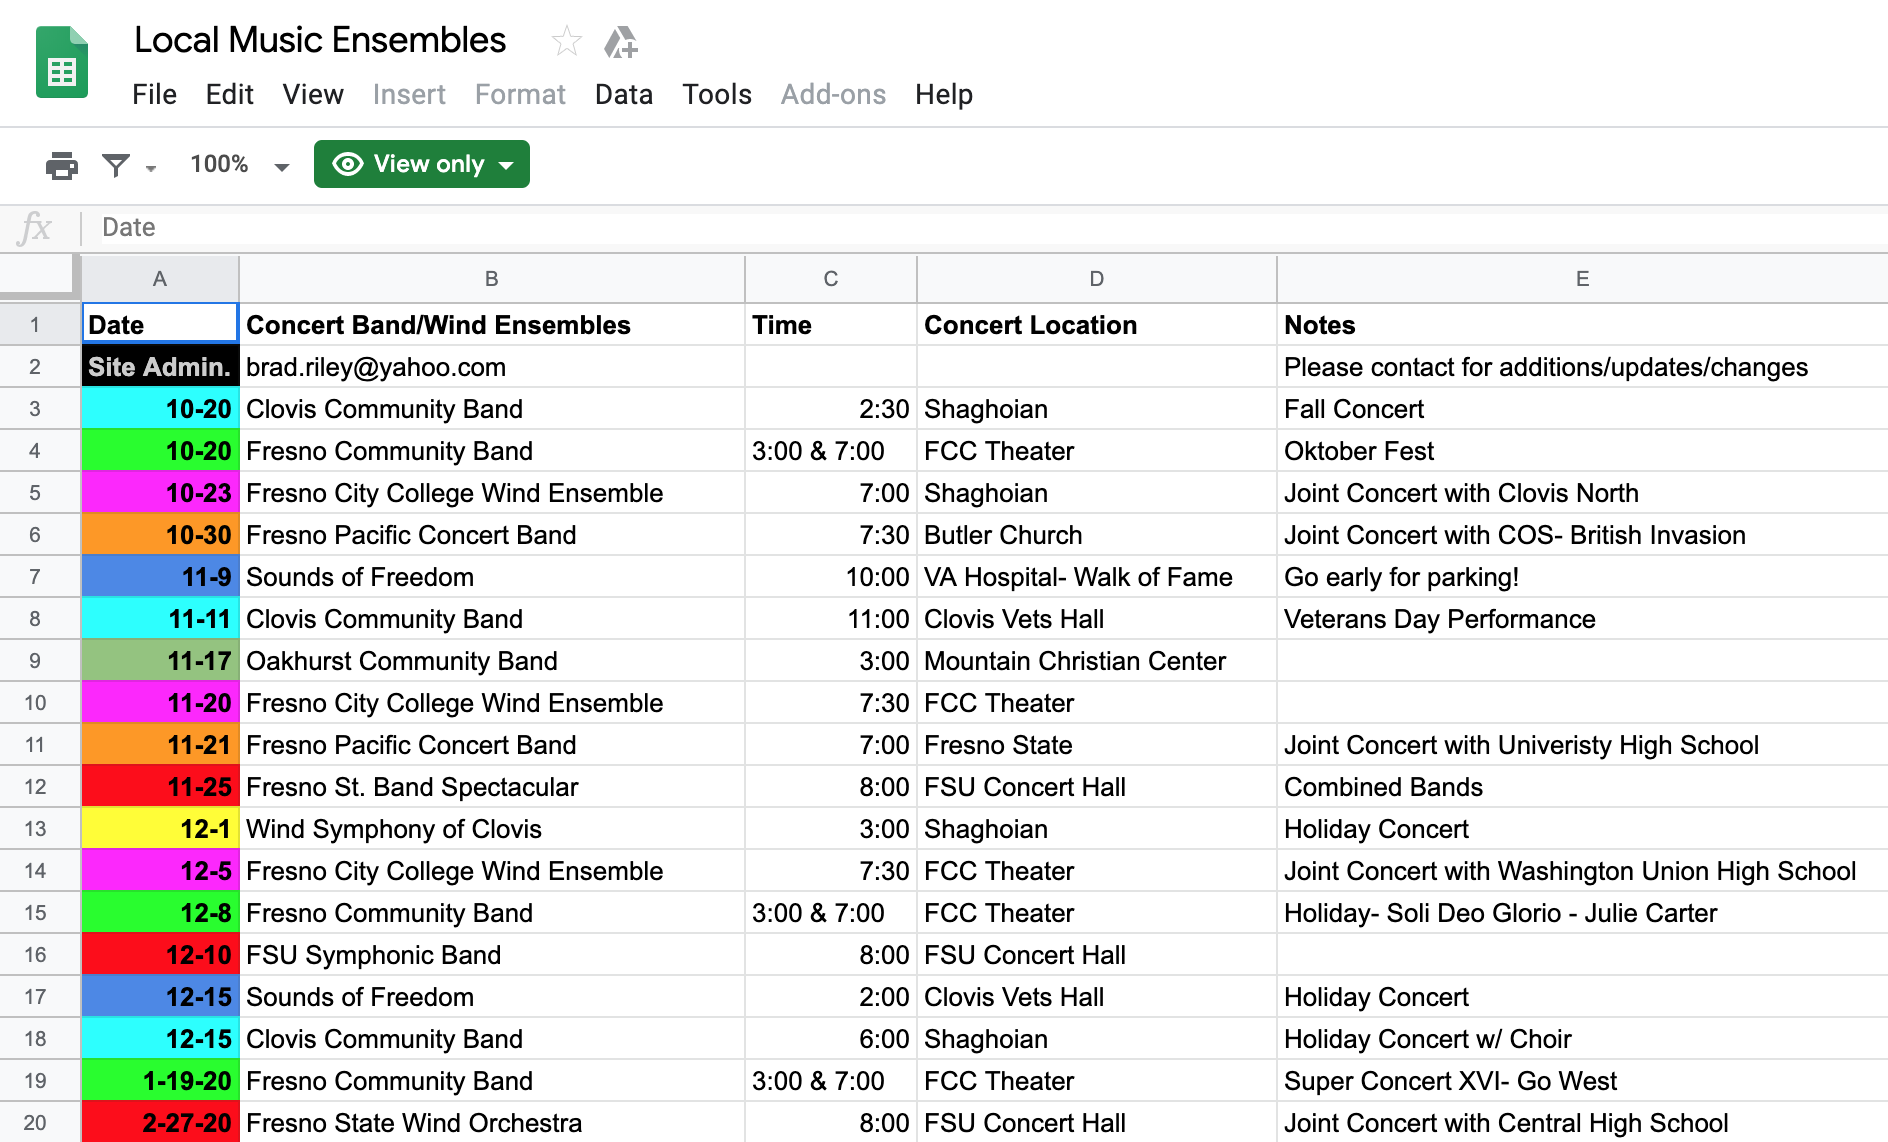
Task: Click the formula bar showing Date
Action: [900, 228]
